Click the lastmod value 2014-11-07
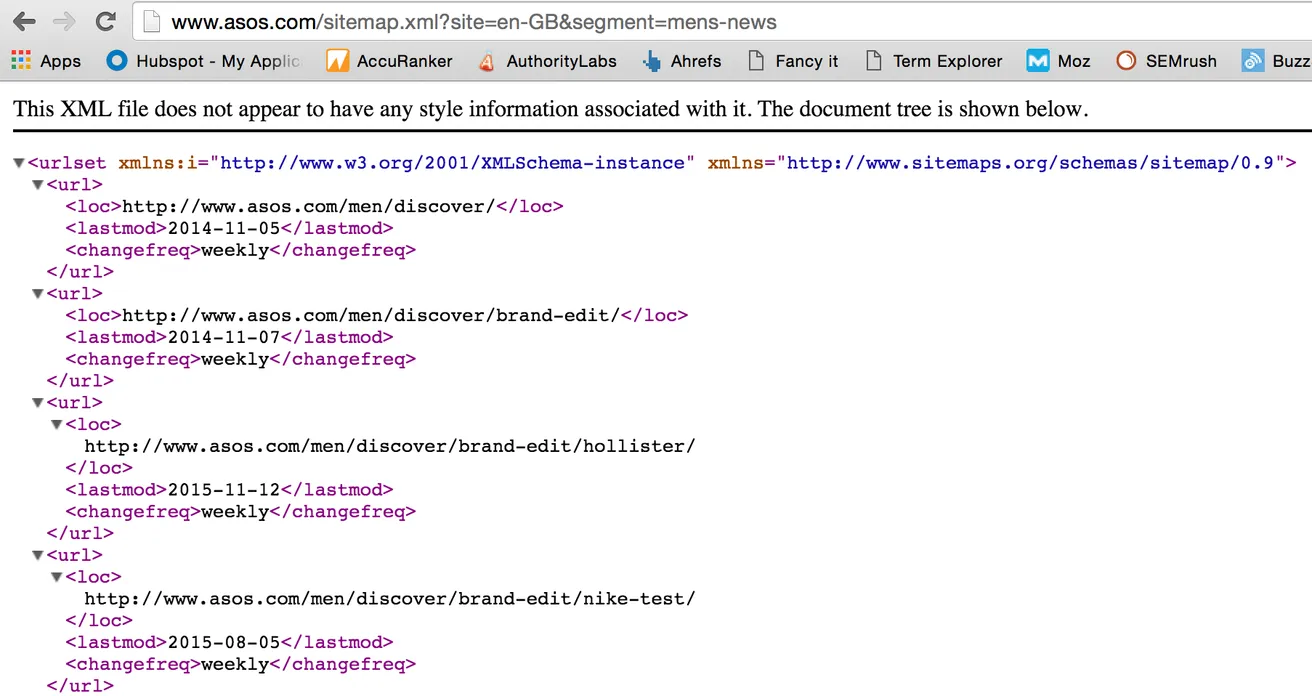Screen dimensions: 1312x696 coord(224,338)
